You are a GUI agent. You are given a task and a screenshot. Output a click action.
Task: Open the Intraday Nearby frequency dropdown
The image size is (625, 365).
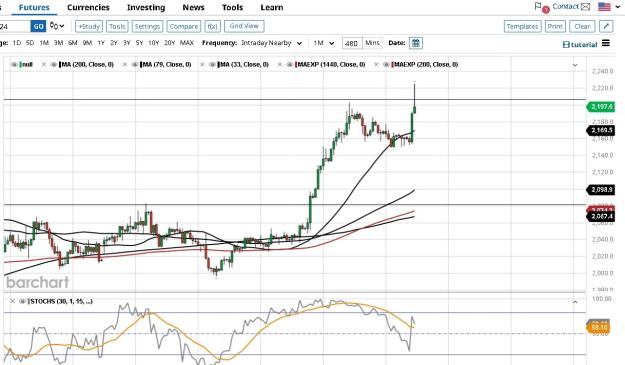[272, 43]
